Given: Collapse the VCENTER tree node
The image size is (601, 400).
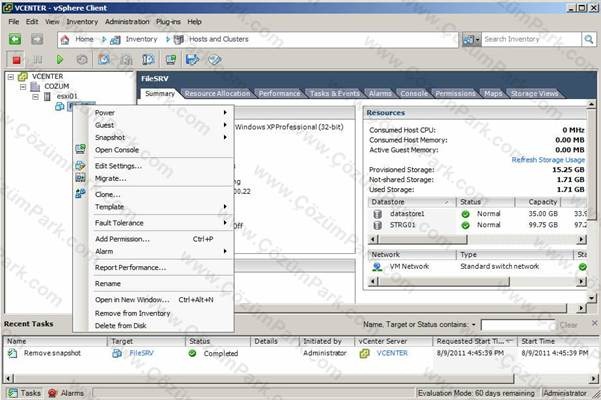Looking at the screenshot, I should point(11,77).
